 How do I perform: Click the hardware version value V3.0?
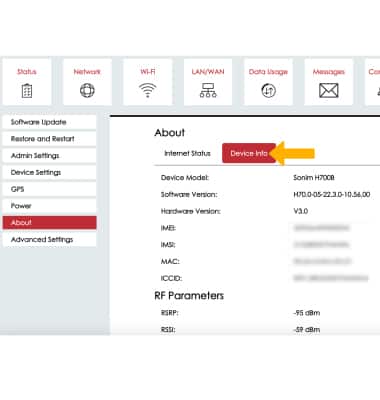click(301, 211)
